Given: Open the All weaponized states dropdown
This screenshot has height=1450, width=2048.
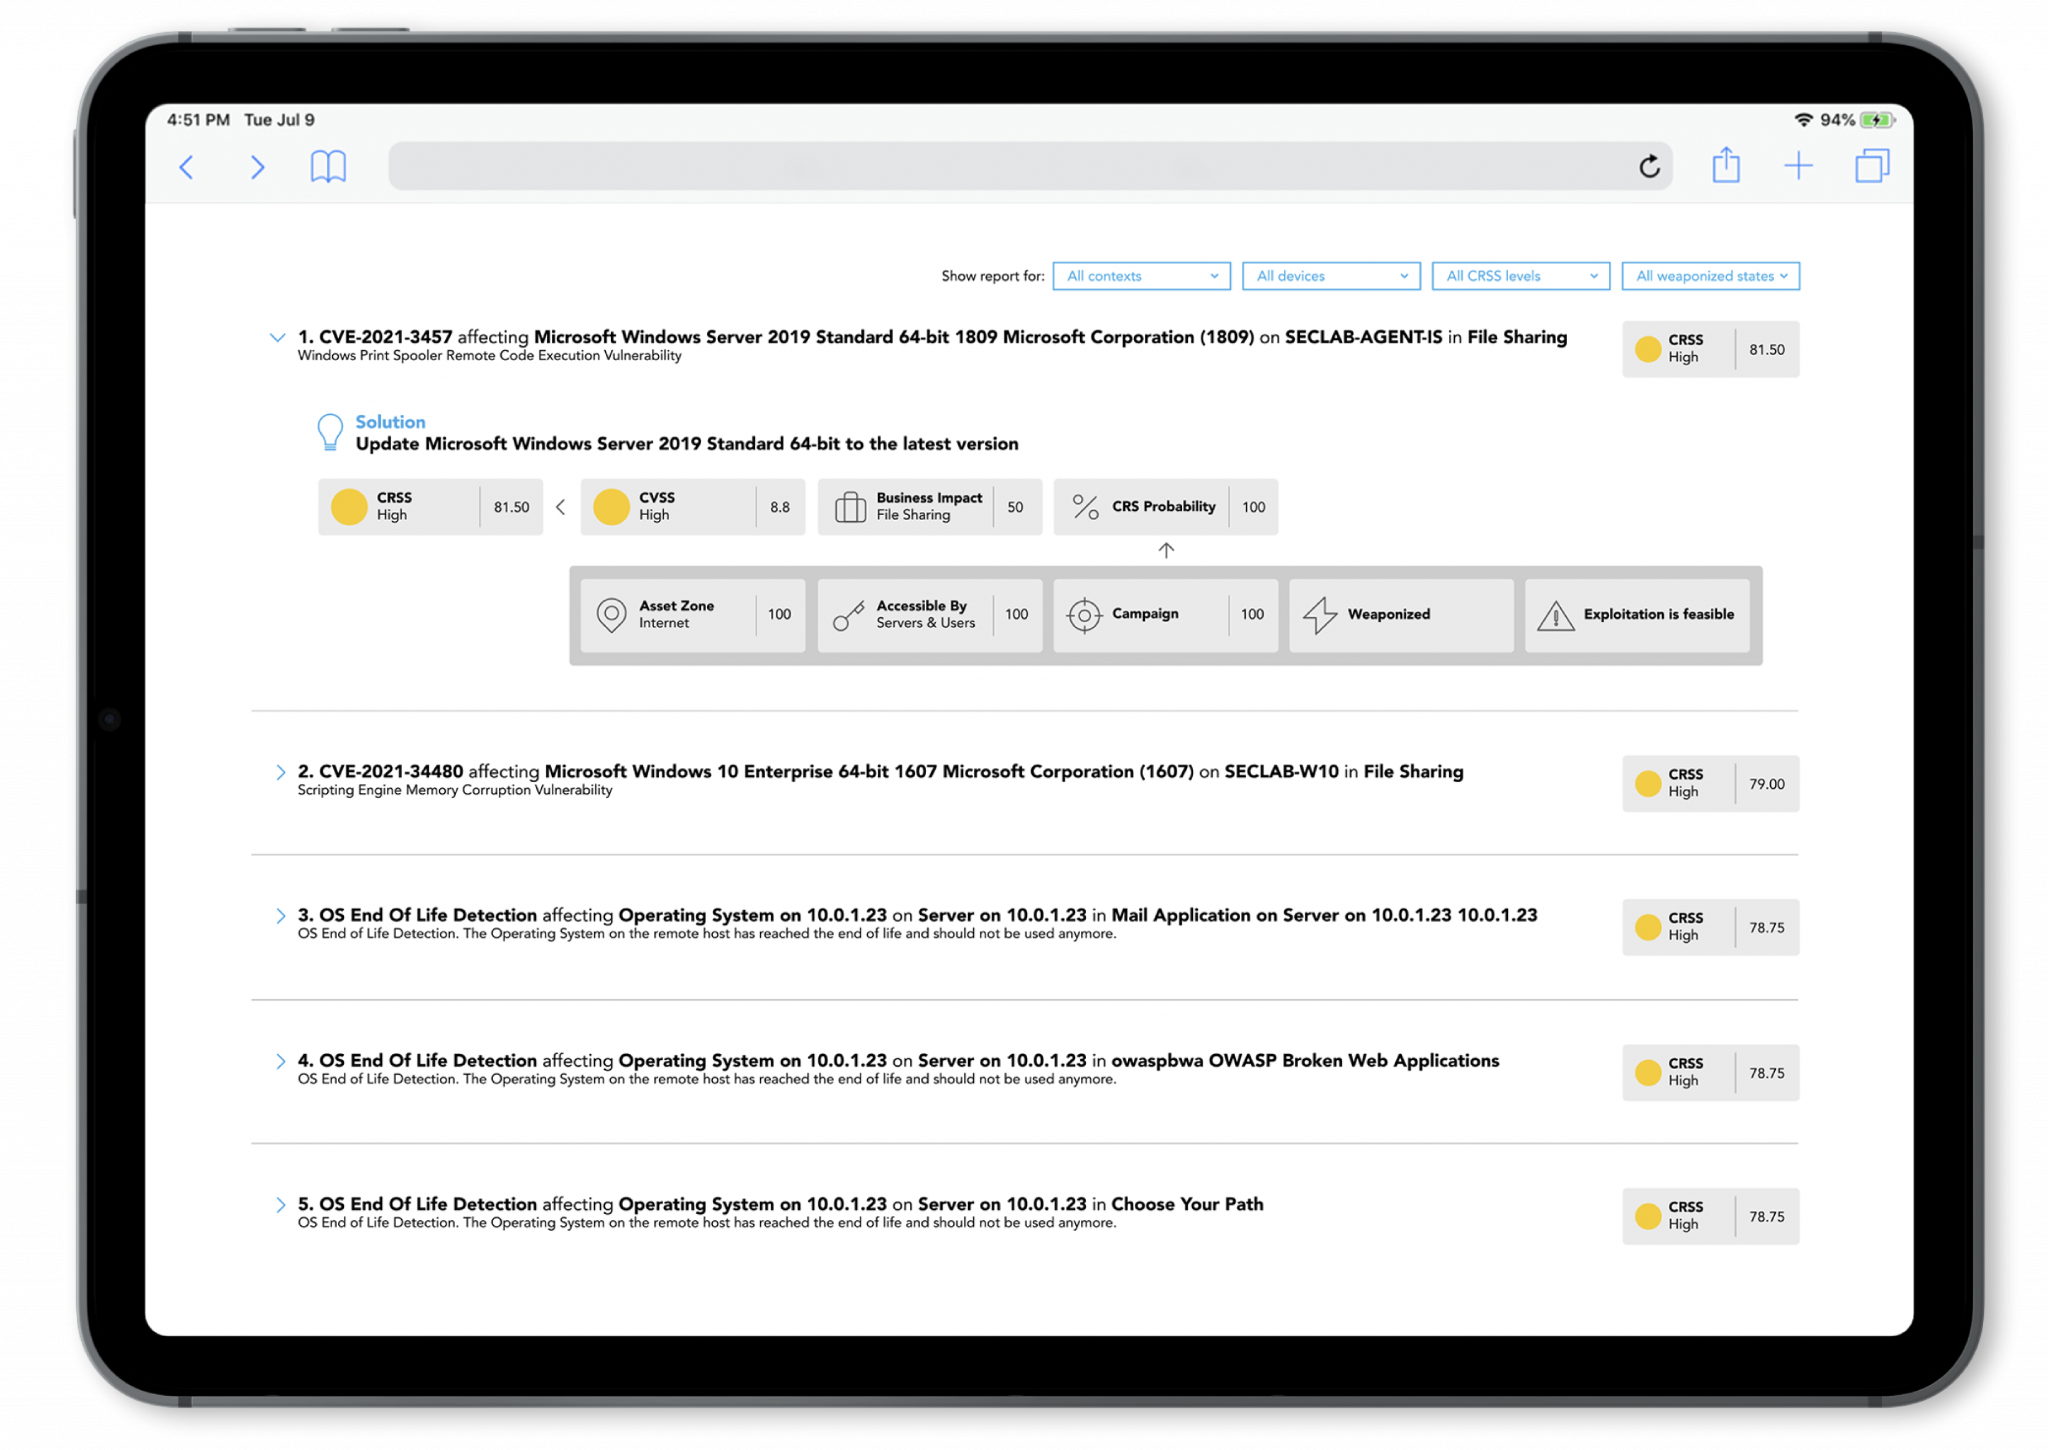Looking at the screenshot, I should (x=1710, y=276).
